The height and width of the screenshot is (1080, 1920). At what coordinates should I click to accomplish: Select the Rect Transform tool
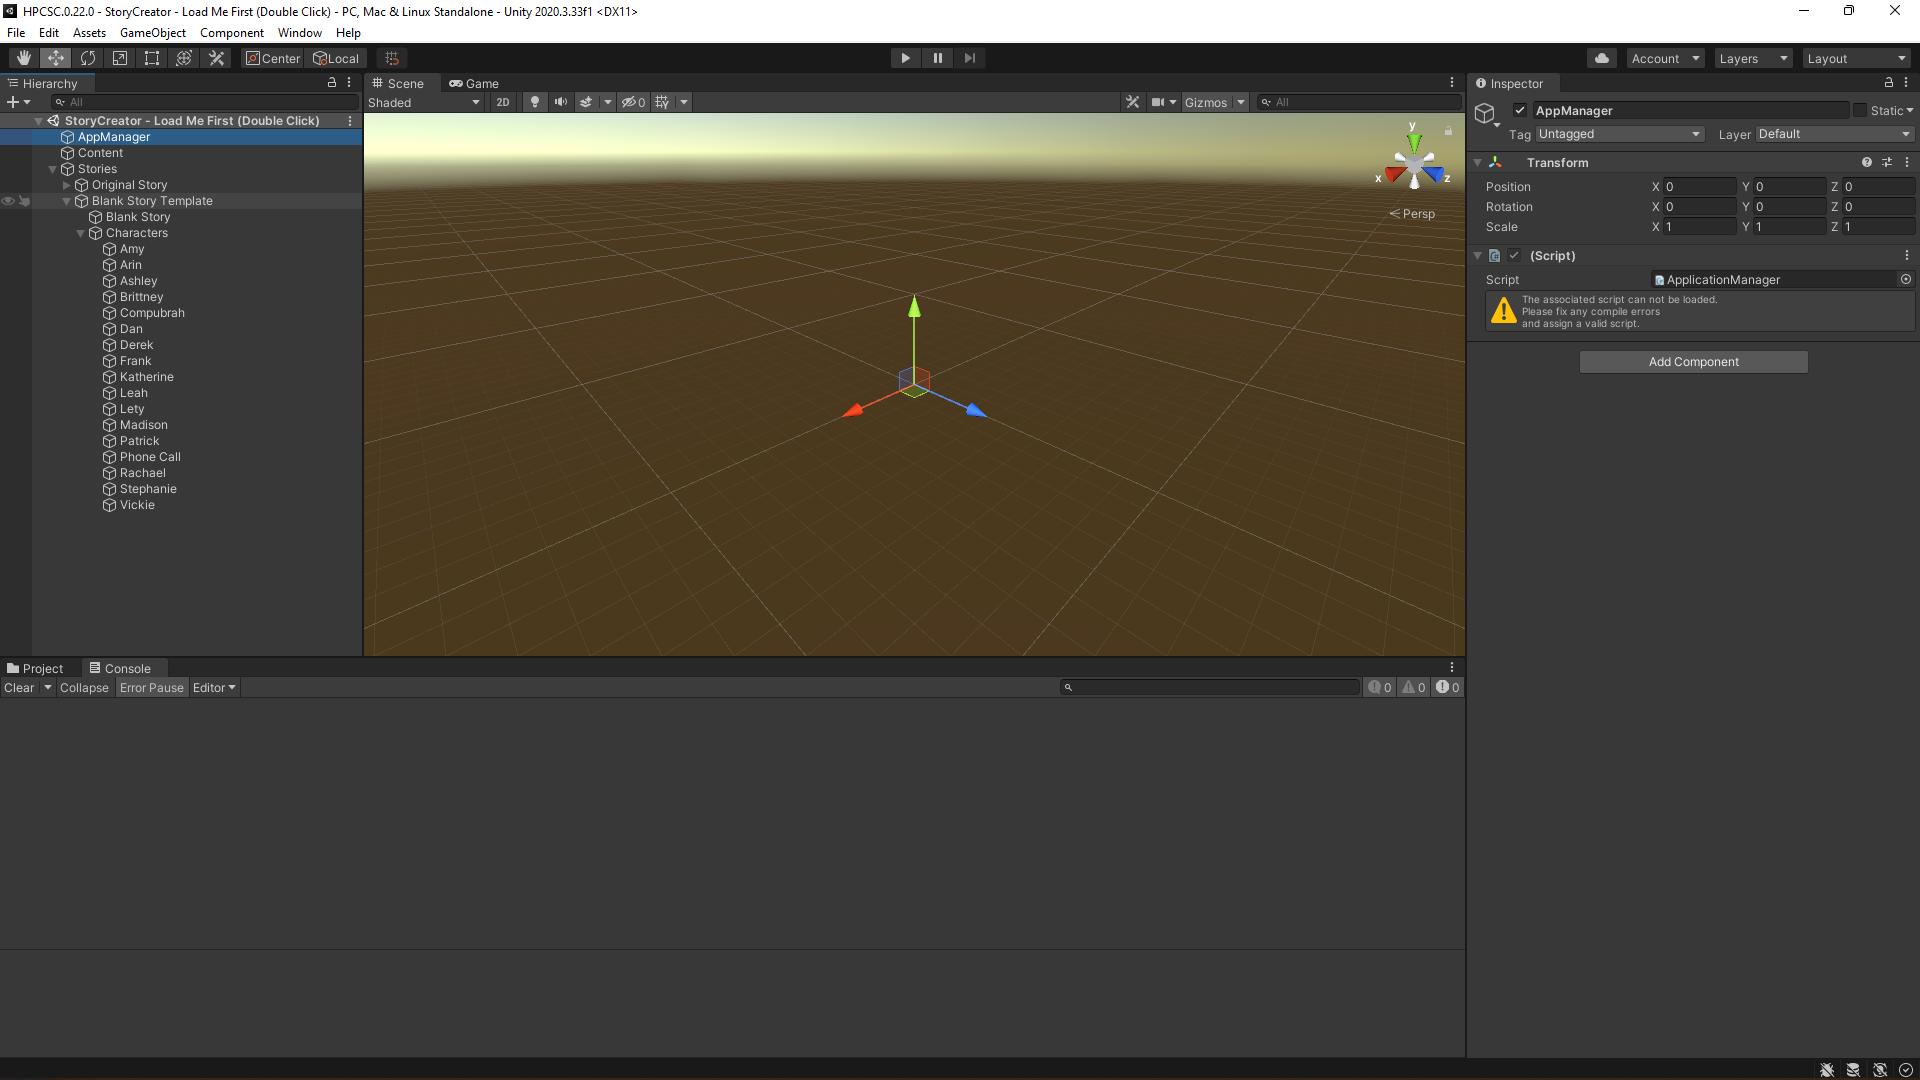151,57
